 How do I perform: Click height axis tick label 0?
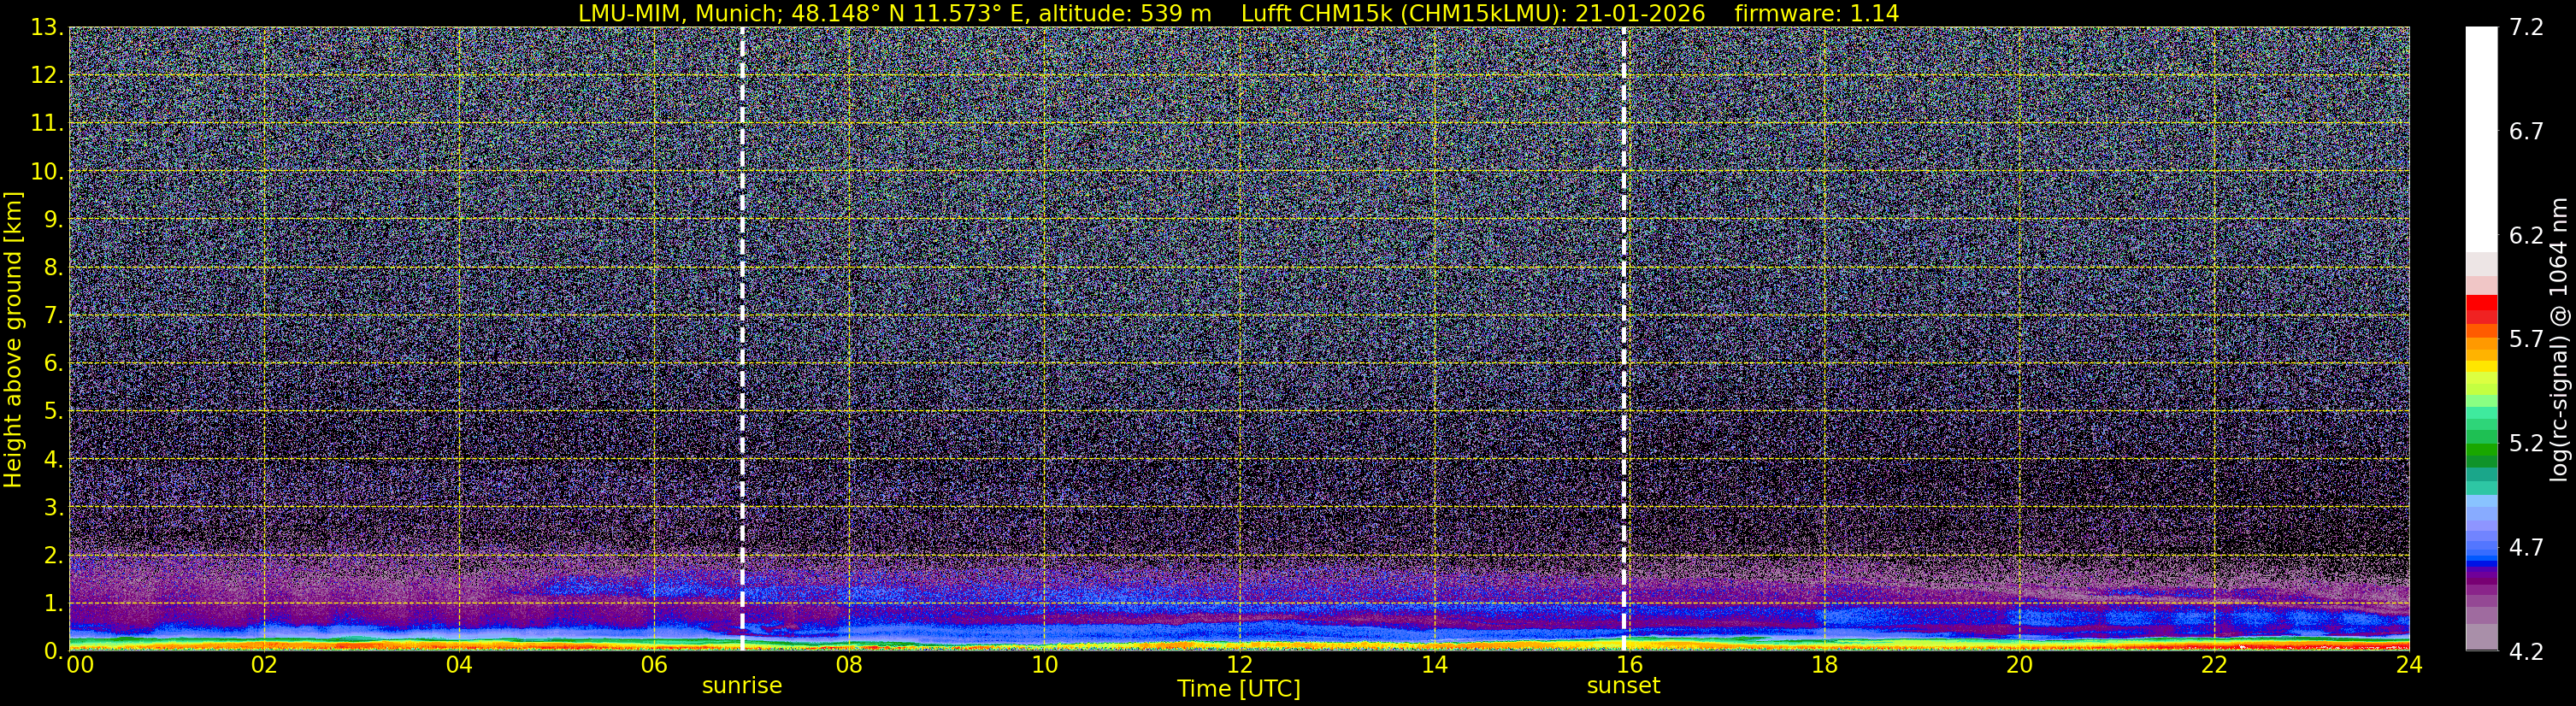[x=52, y=651]
